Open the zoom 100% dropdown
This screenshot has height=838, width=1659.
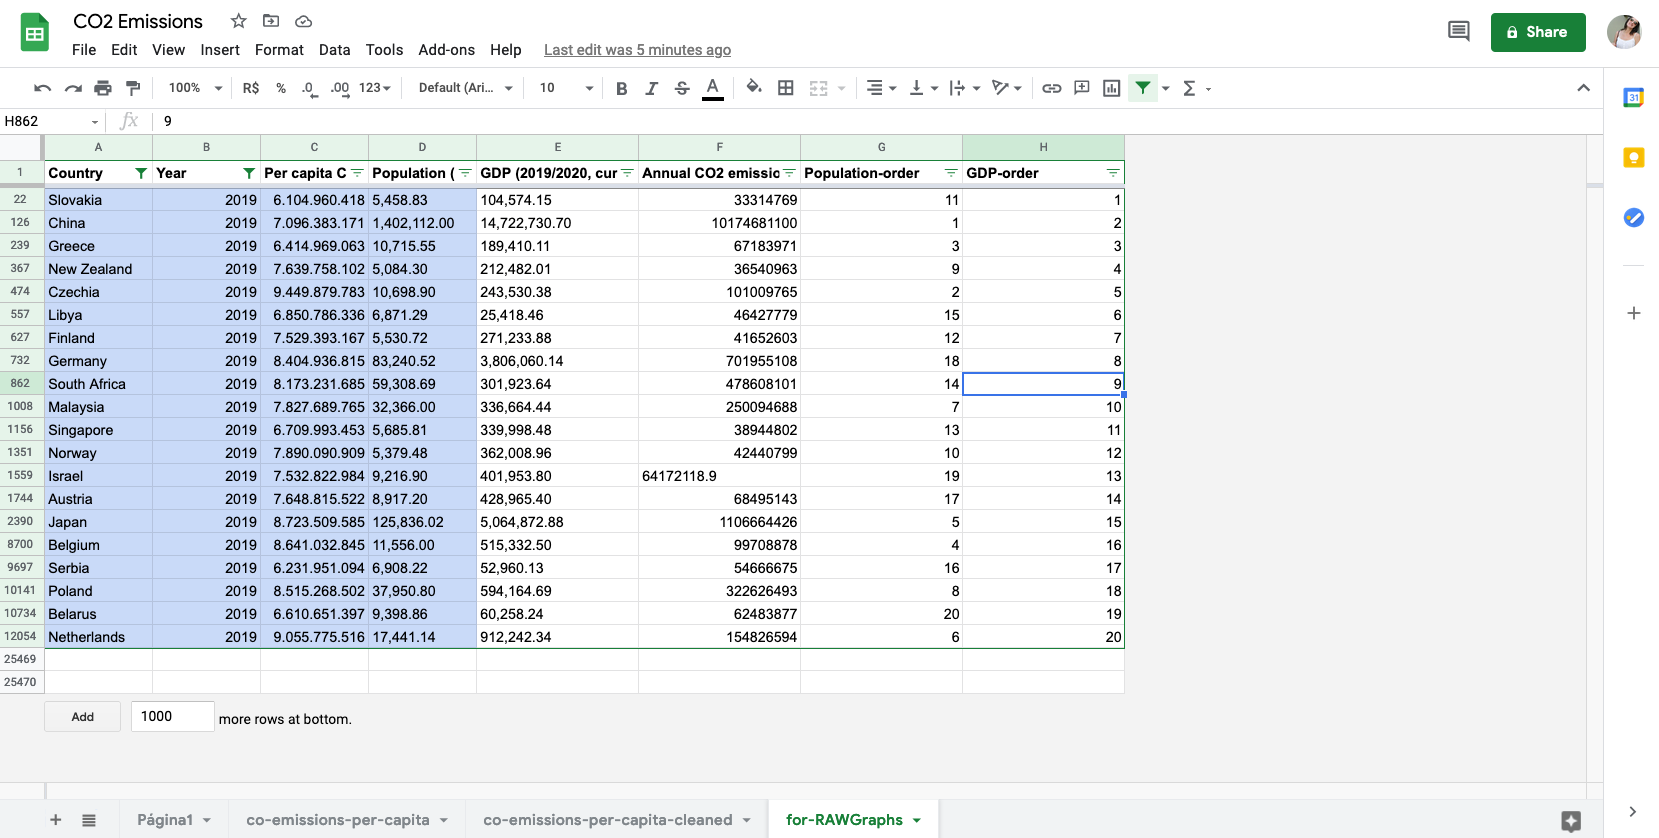coord(195,88)
